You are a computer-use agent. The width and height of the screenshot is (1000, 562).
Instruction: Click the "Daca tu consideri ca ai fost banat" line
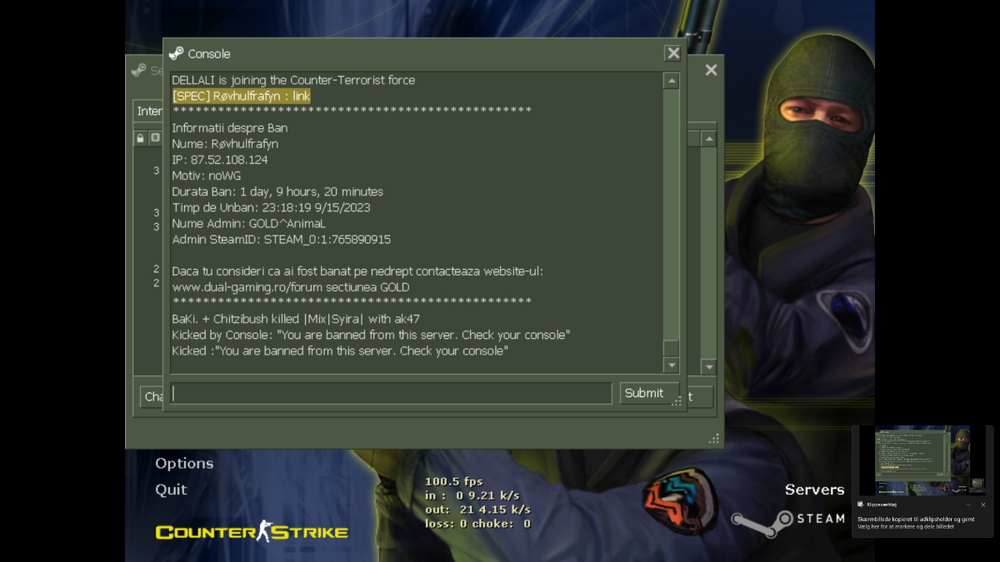click(357, 271)
